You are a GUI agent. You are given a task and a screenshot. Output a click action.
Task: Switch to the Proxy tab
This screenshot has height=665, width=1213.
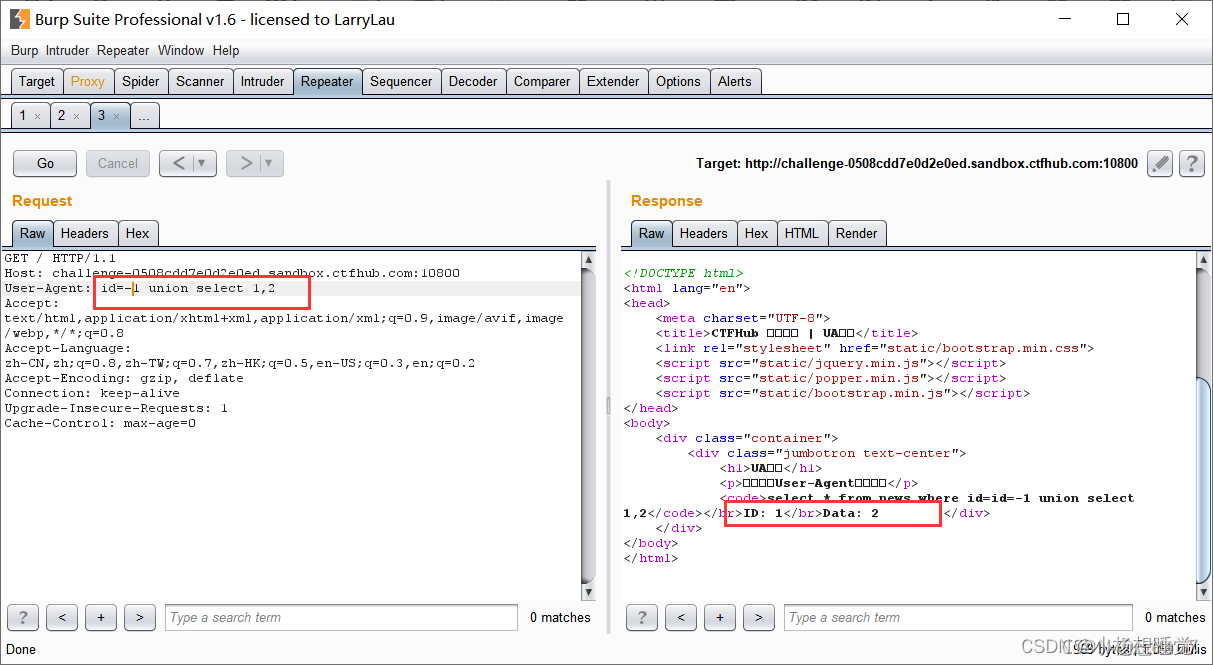tap(87, 81)
